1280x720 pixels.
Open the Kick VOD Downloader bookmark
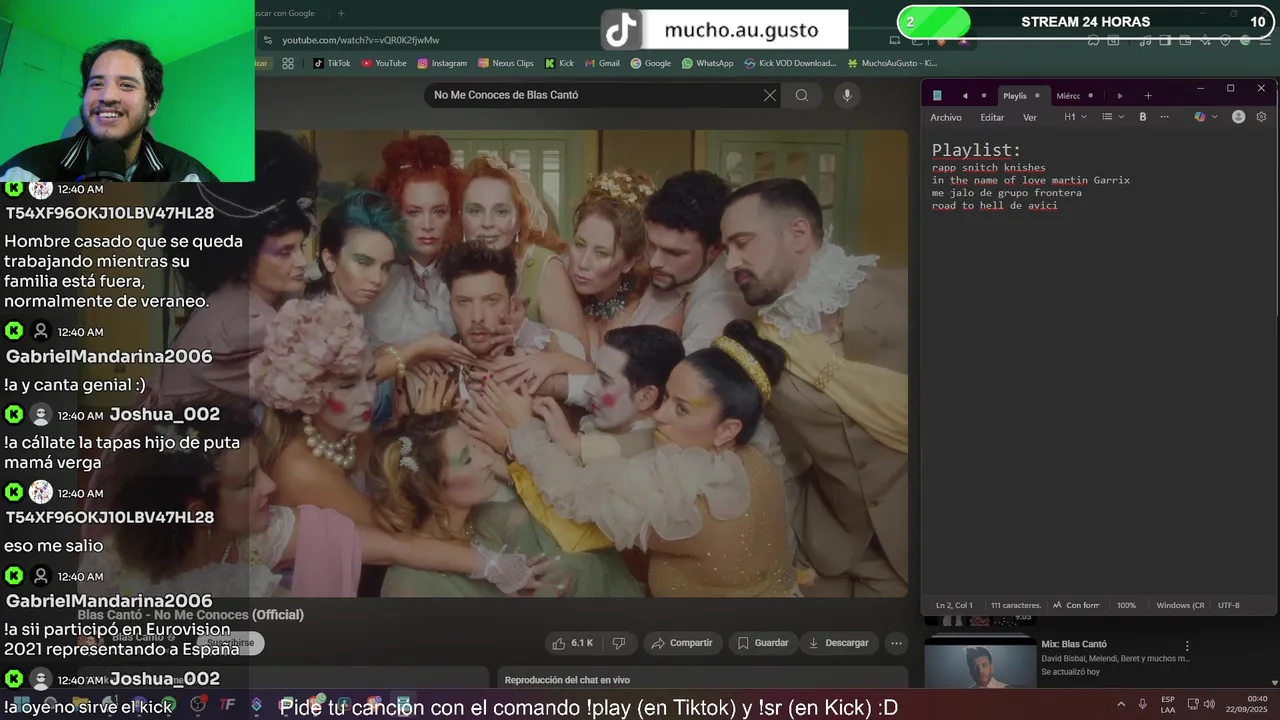(x=790, y=63)
